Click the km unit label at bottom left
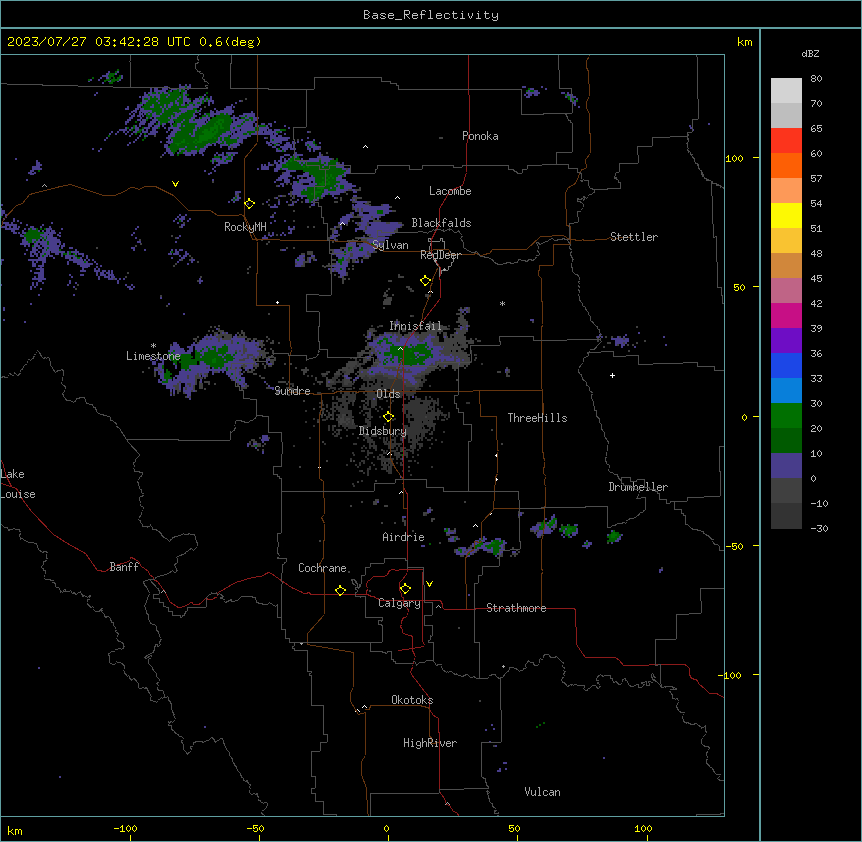Image resolution: width=862 pixels, height=842 pixels. click(15, 830)
